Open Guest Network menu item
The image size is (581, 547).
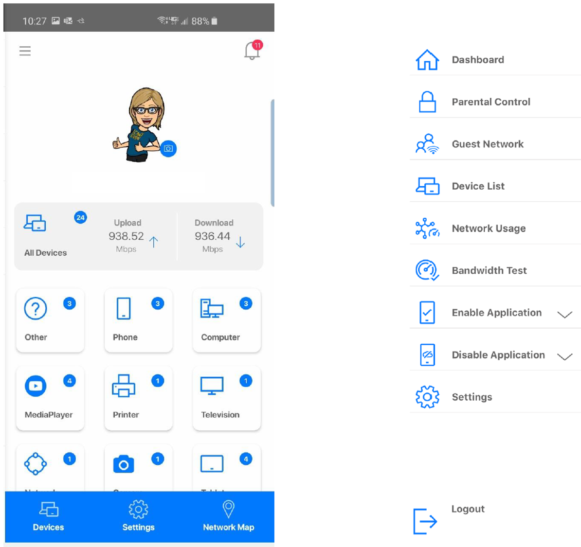[x=495, y=144]
